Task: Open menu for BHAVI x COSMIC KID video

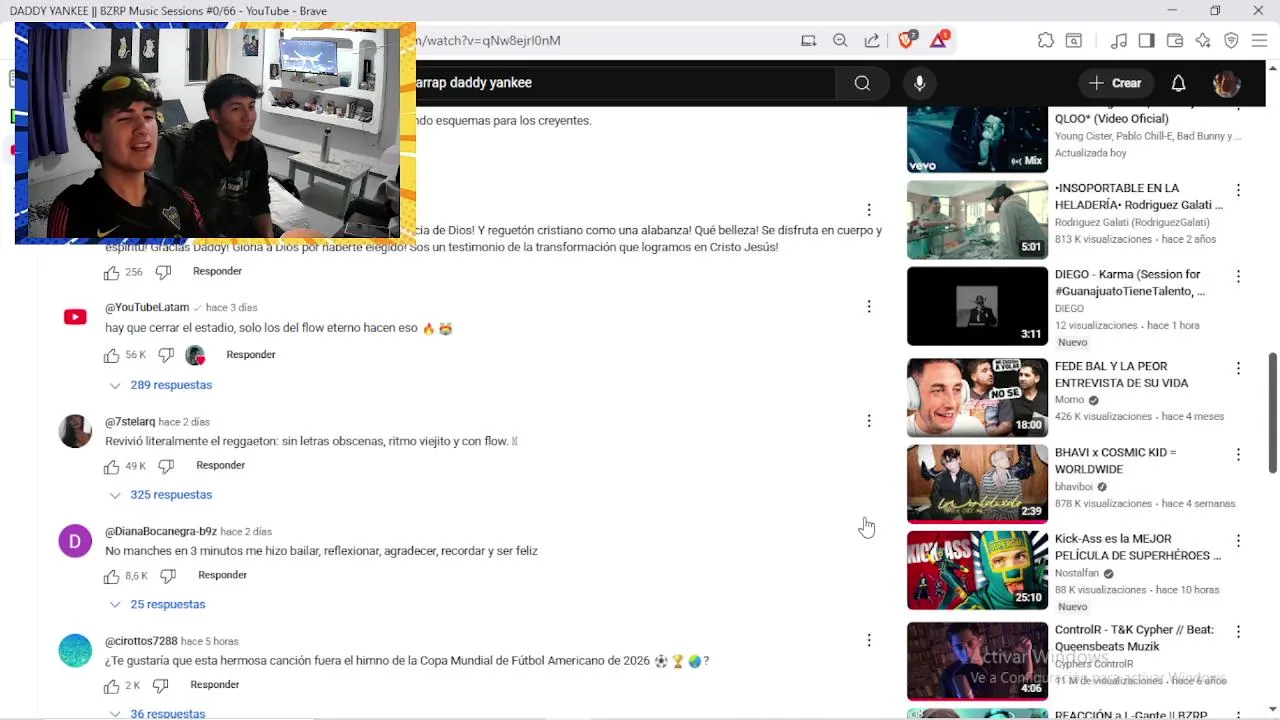Action: [x=1238, y=454]
